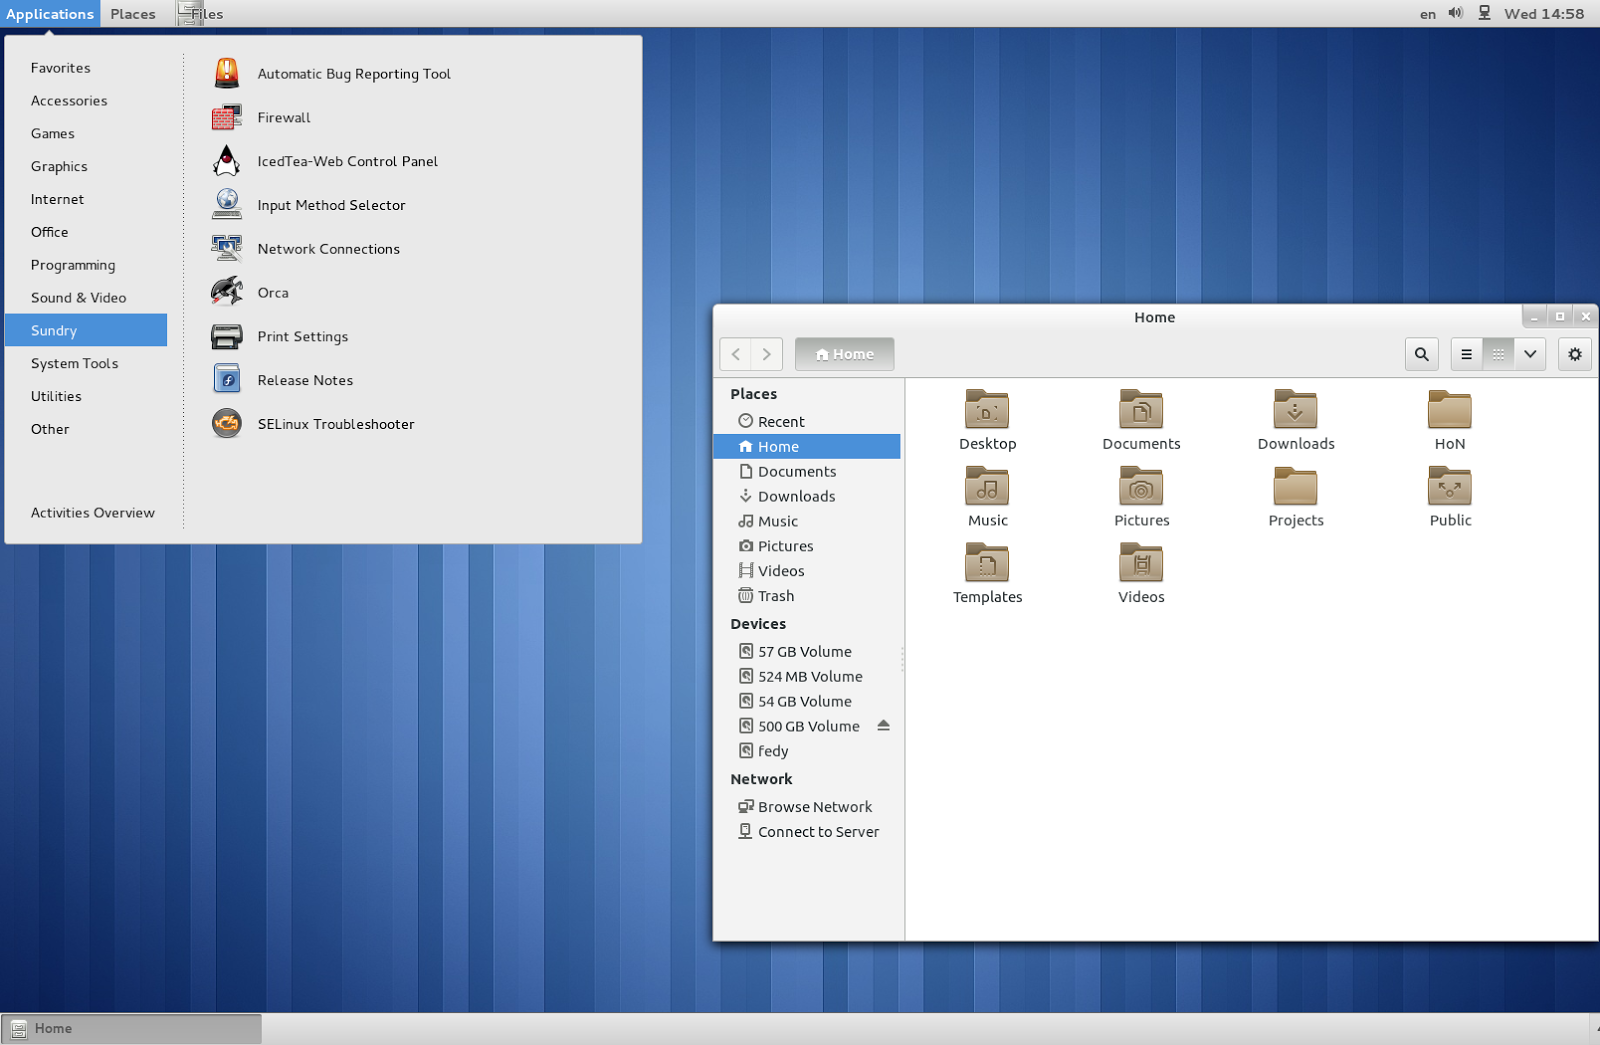Open the view options dropdown chevron
This screenshot has height=1045, width=1600.
(1530, 353)
